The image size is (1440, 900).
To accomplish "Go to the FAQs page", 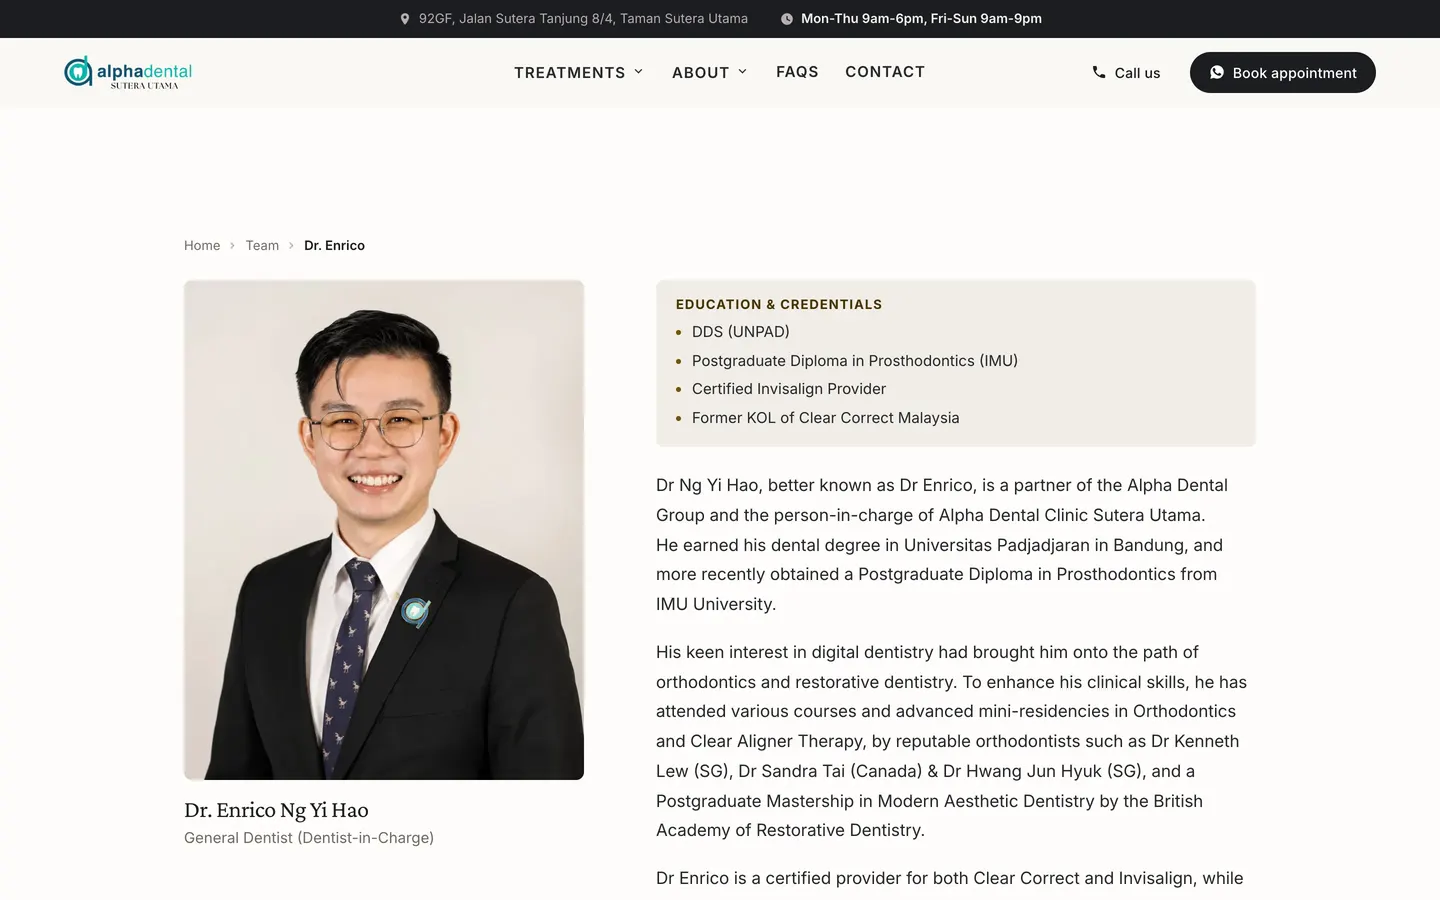I will point(797,72).
